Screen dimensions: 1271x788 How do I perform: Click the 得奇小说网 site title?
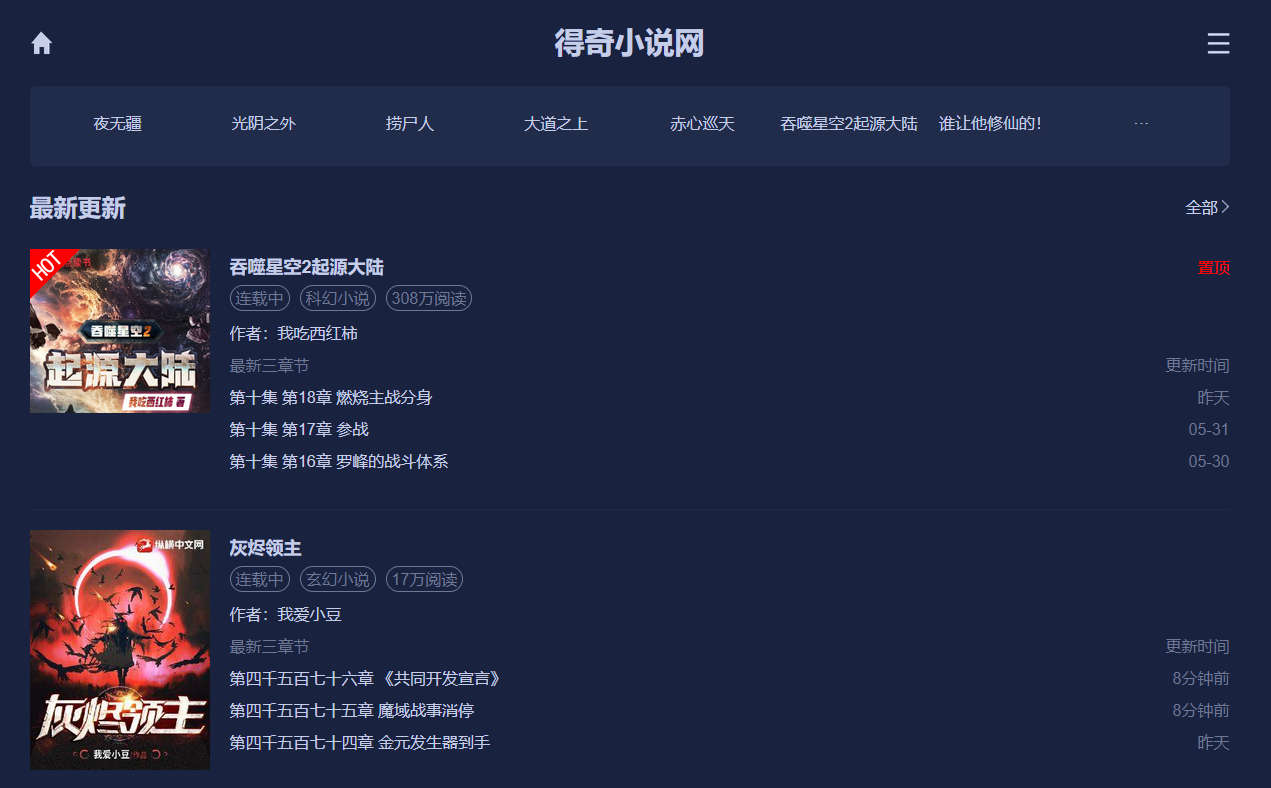(630, 43)
